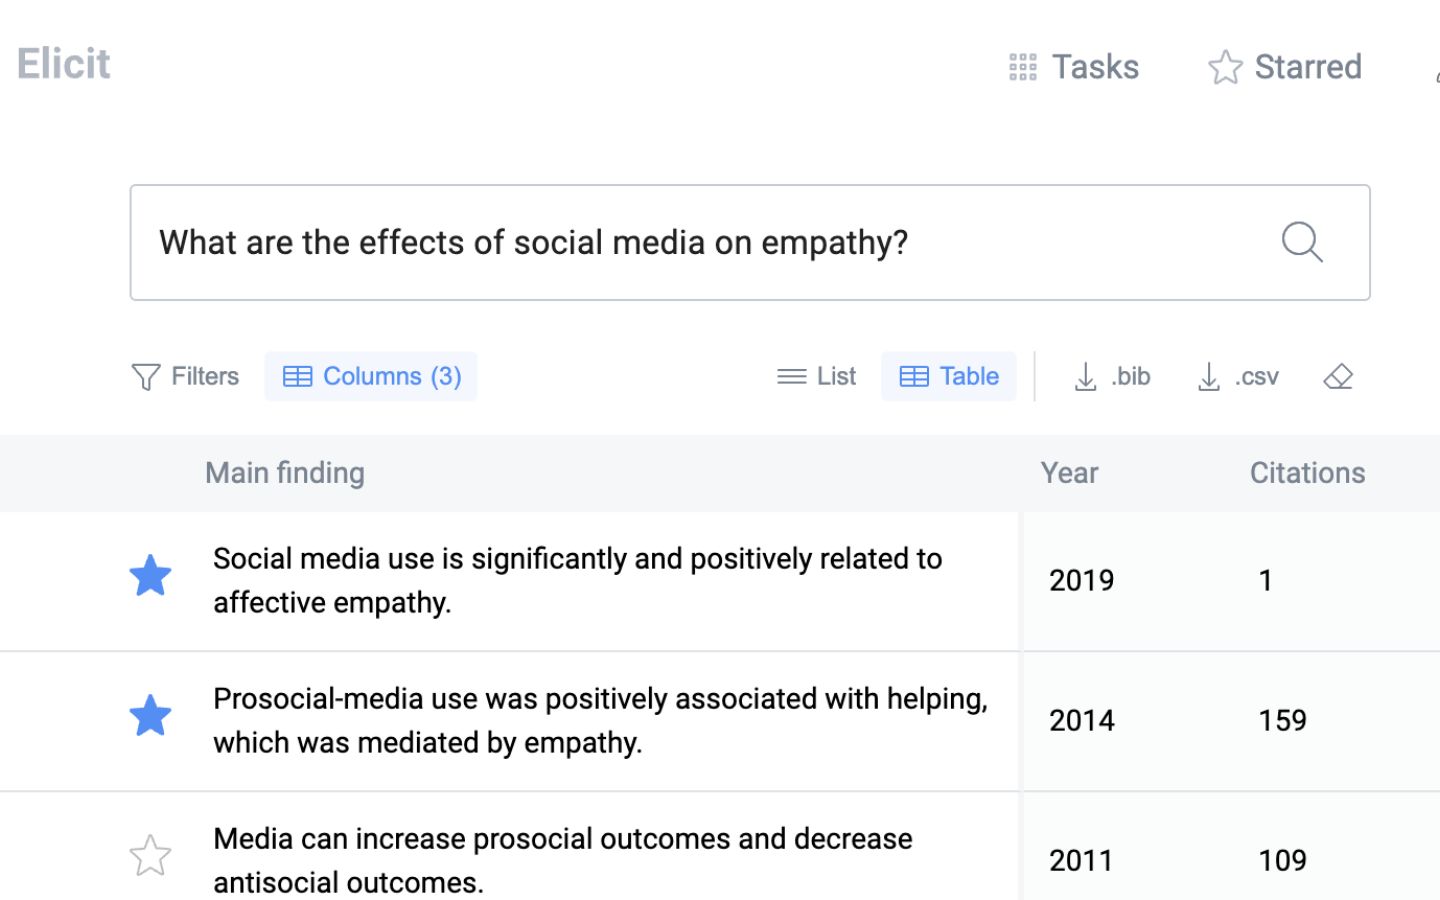Click the eraser clear icon
This screenshot has width=1440, height=900.
click(1337, 377)
